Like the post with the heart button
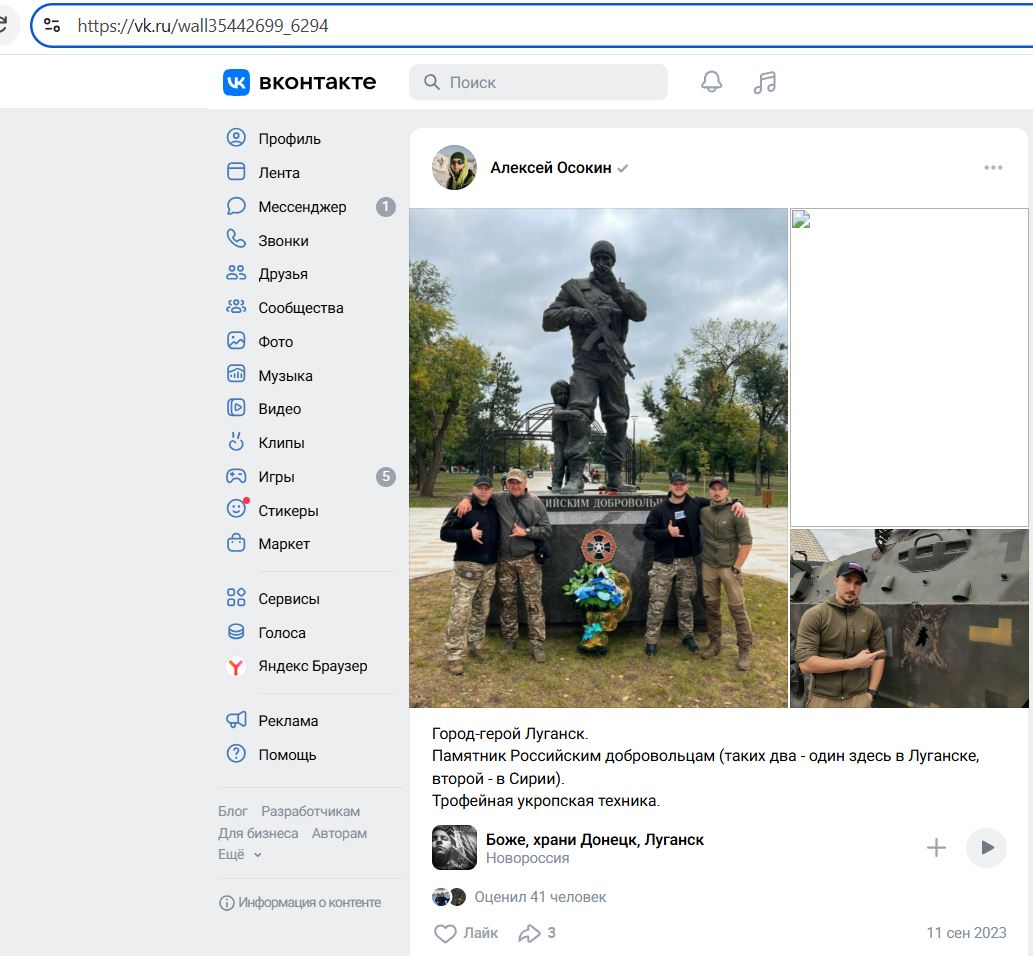 (x=445, y=934)
